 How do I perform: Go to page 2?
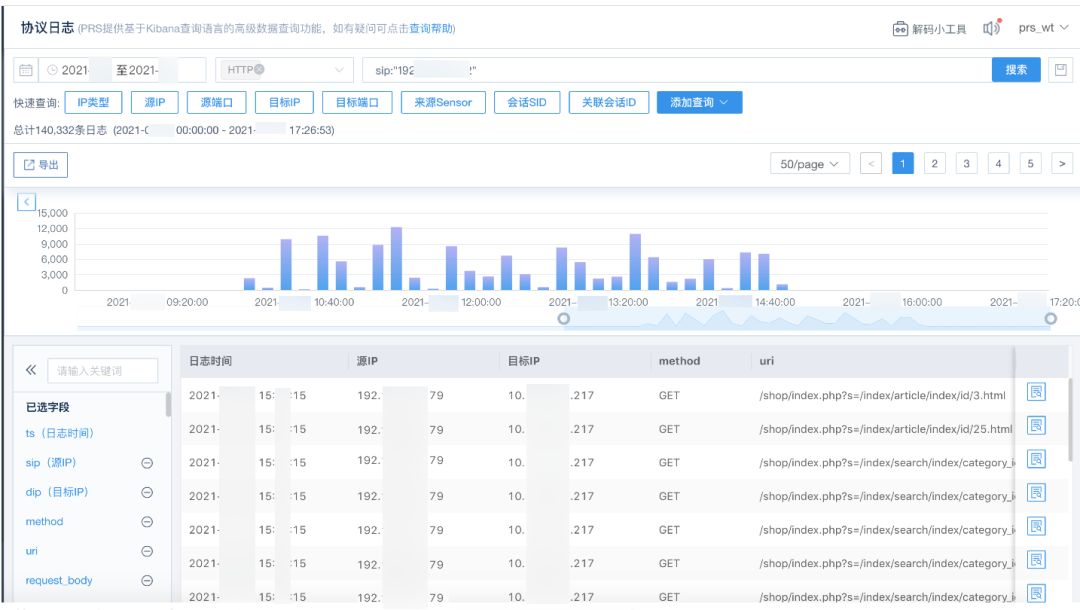[935, 164]
